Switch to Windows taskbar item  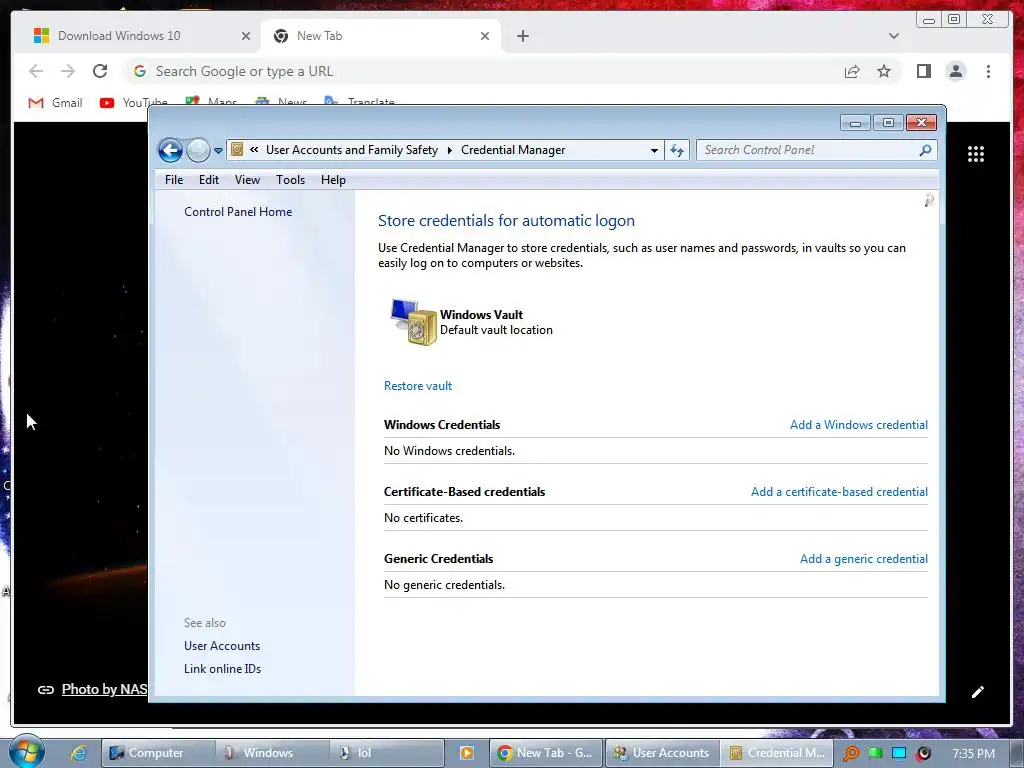(272, 753)
